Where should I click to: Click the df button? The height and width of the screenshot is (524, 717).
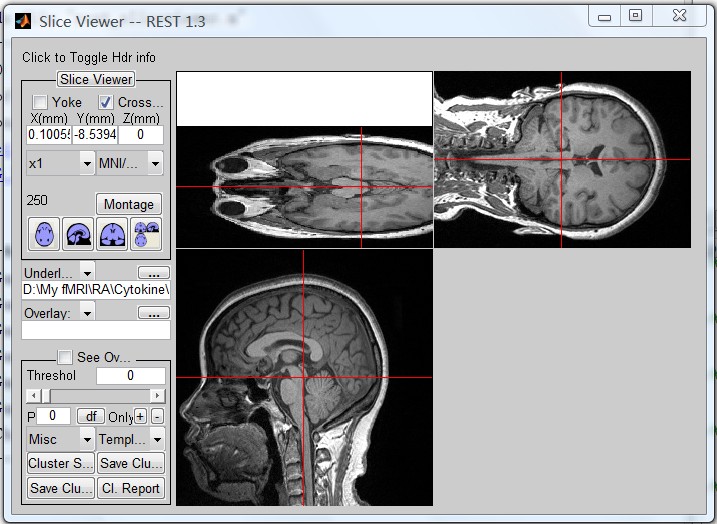(91, 416)
